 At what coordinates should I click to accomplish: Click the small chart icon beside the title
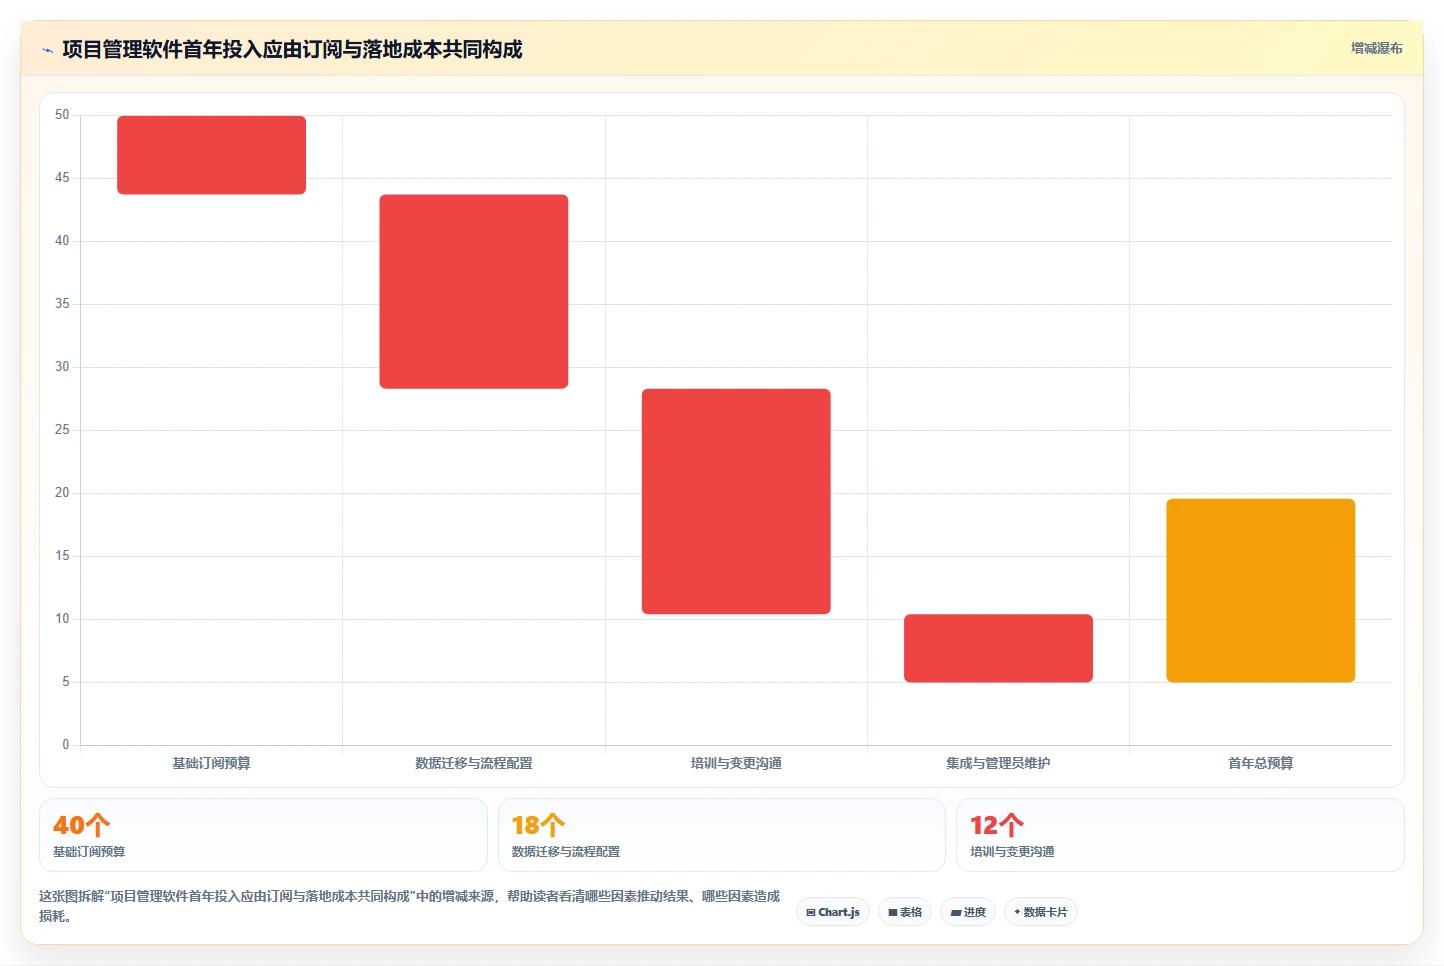click(47, 50)
